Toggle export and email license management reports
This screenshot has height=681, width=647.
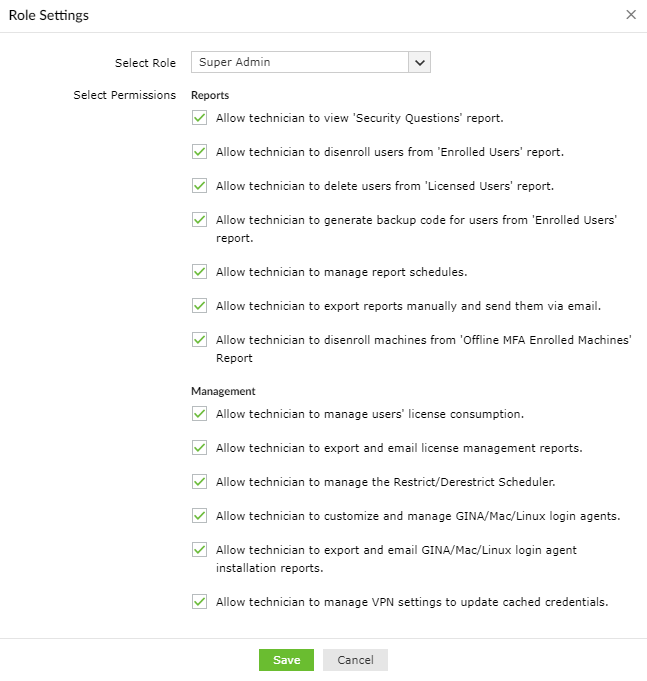pos(199,447)
